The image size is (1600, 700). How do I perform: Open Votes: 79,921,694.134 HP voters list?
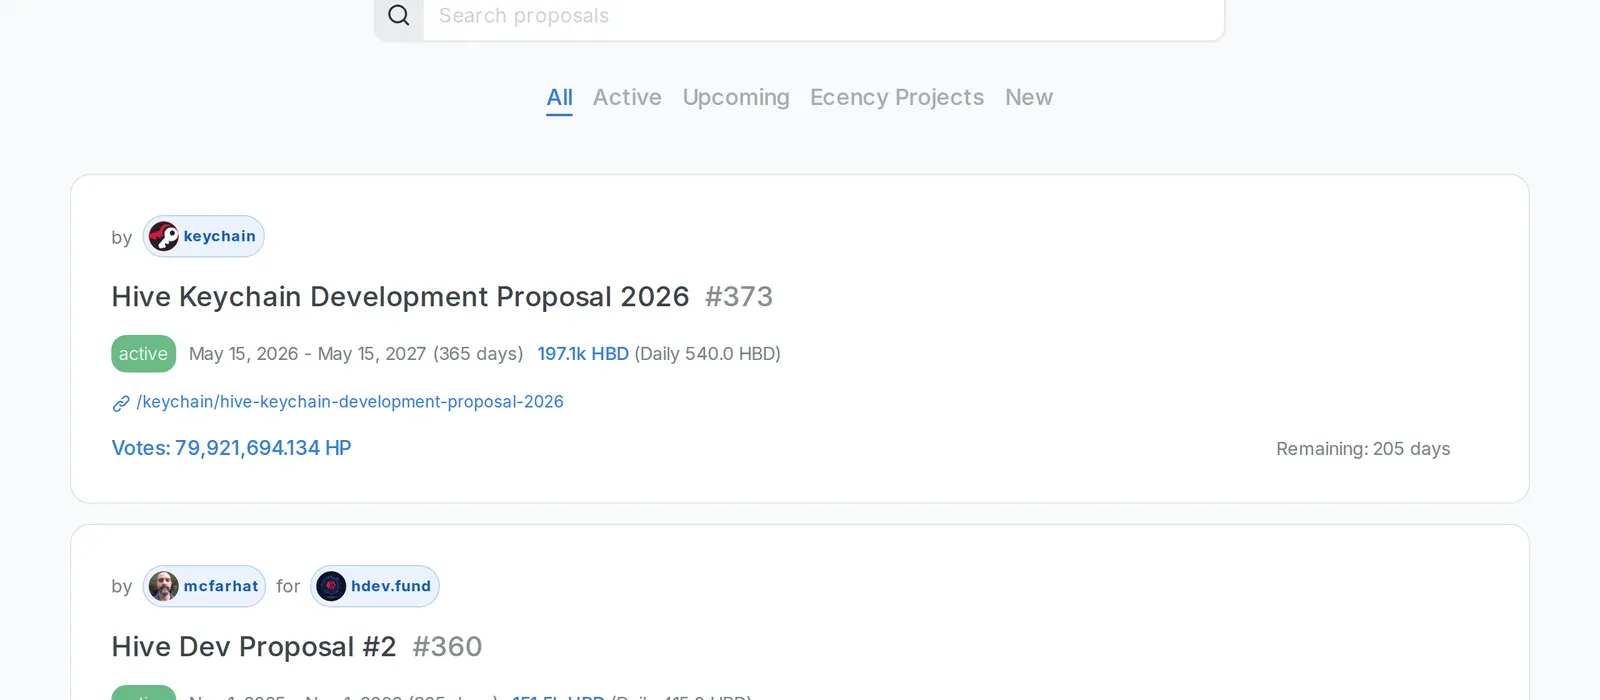coord(231,448)
